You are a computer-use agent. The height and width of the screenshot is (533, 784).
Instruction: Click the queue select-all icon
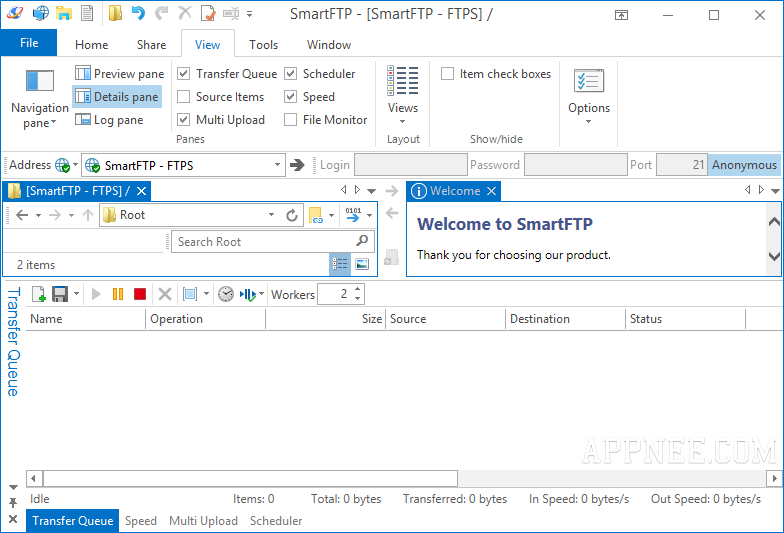click(190, 294)
